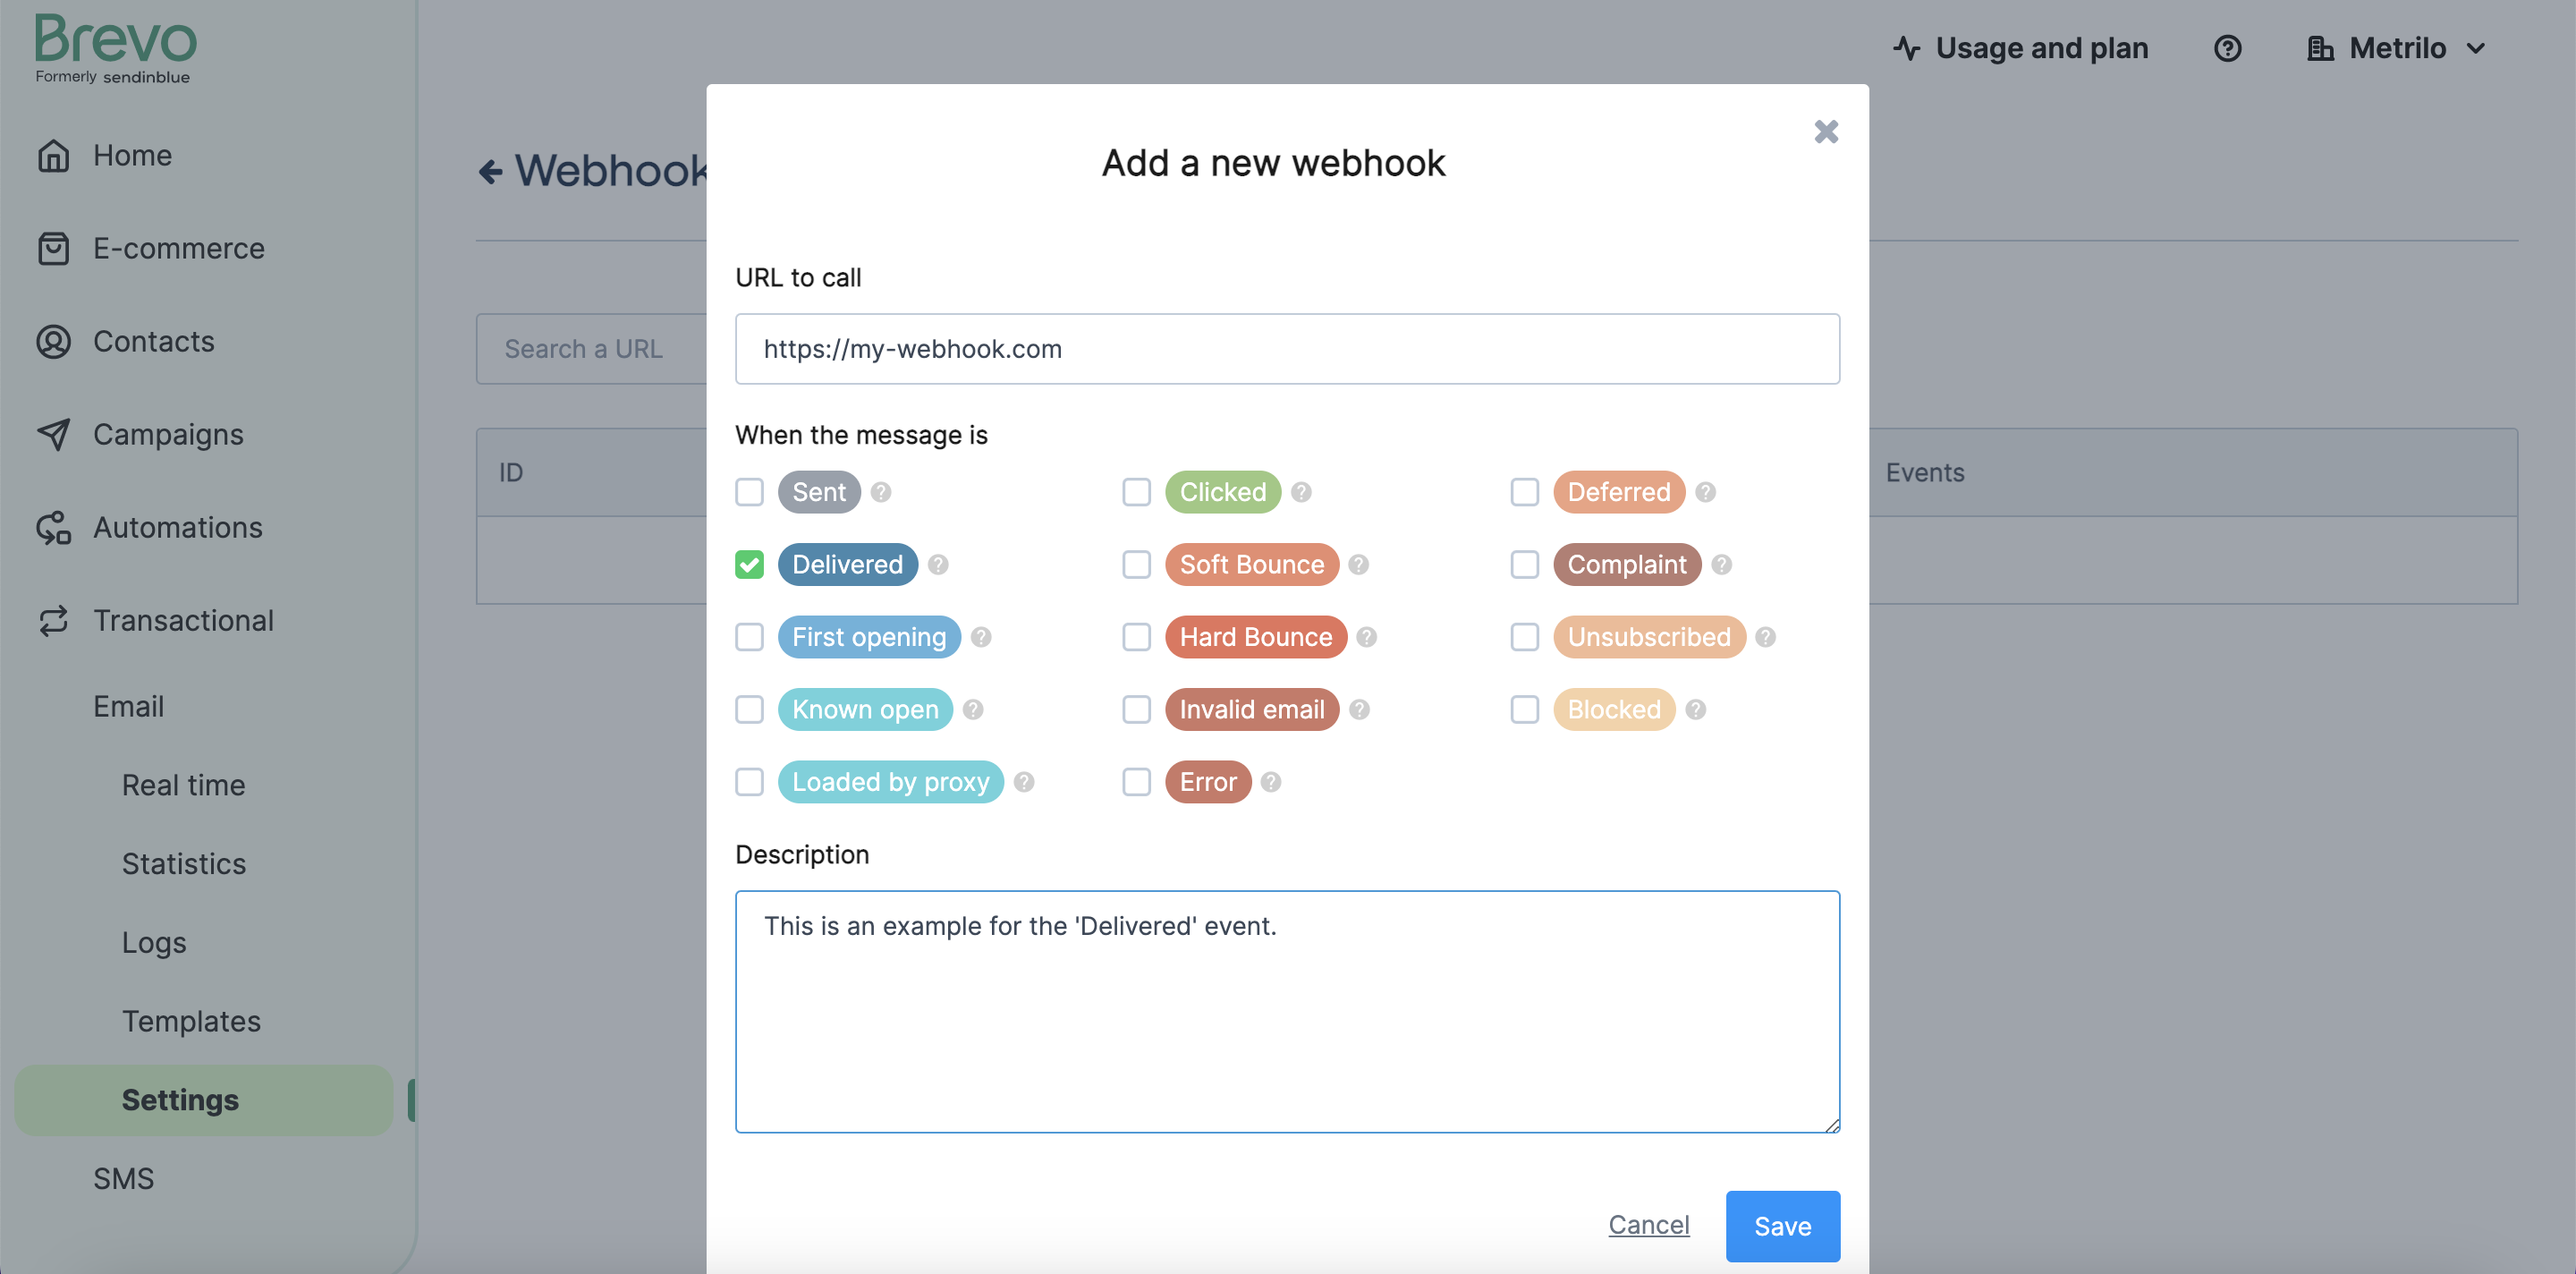Viewport: 2576px width, 1274px height.
Task: Cancel adding the webhook
Action: [1648, 1225]
